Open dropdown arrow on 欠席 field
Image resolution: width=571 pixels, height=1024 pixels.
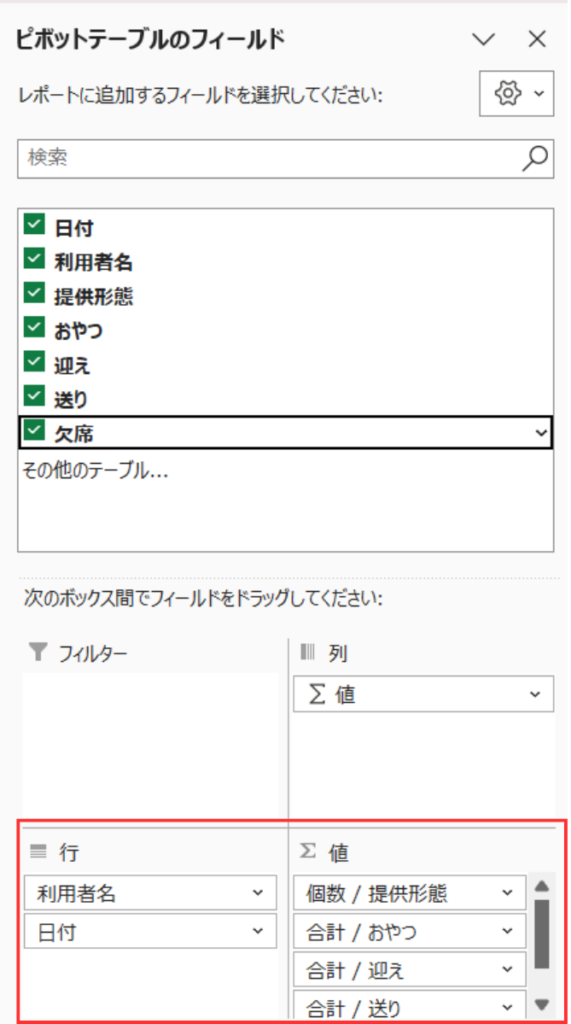coord(540,432)
